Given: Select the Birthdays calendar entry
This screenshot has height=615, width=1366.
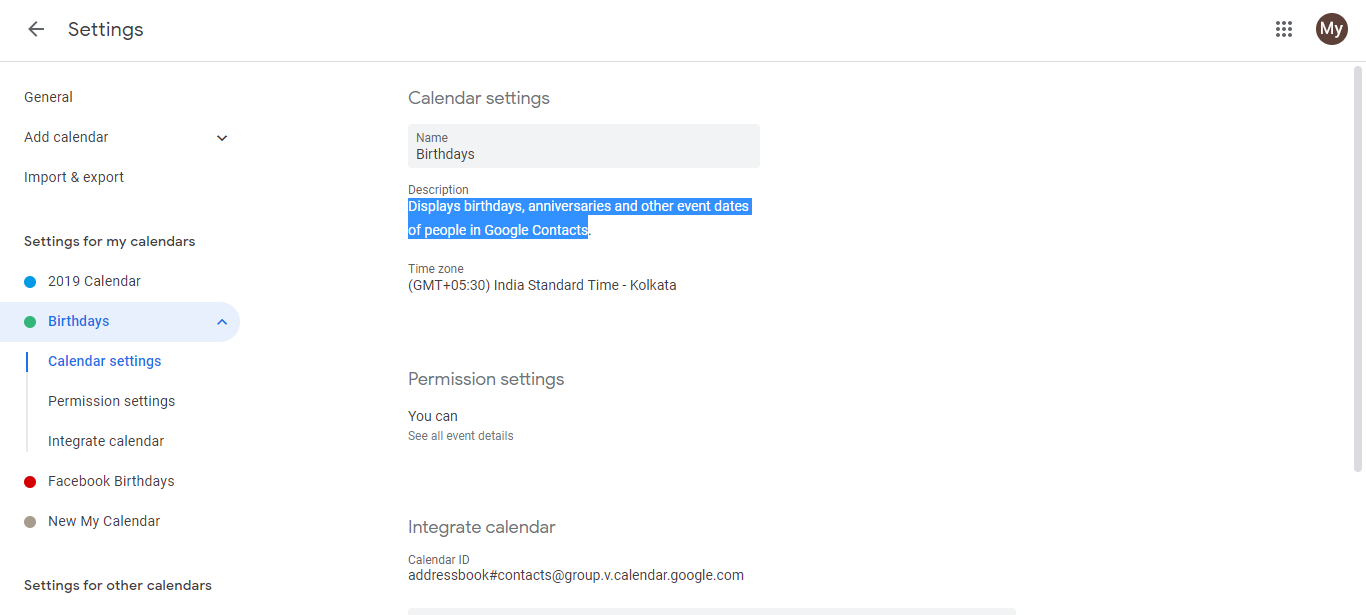Looking at the screenshot, I should (x=79, y=321).
